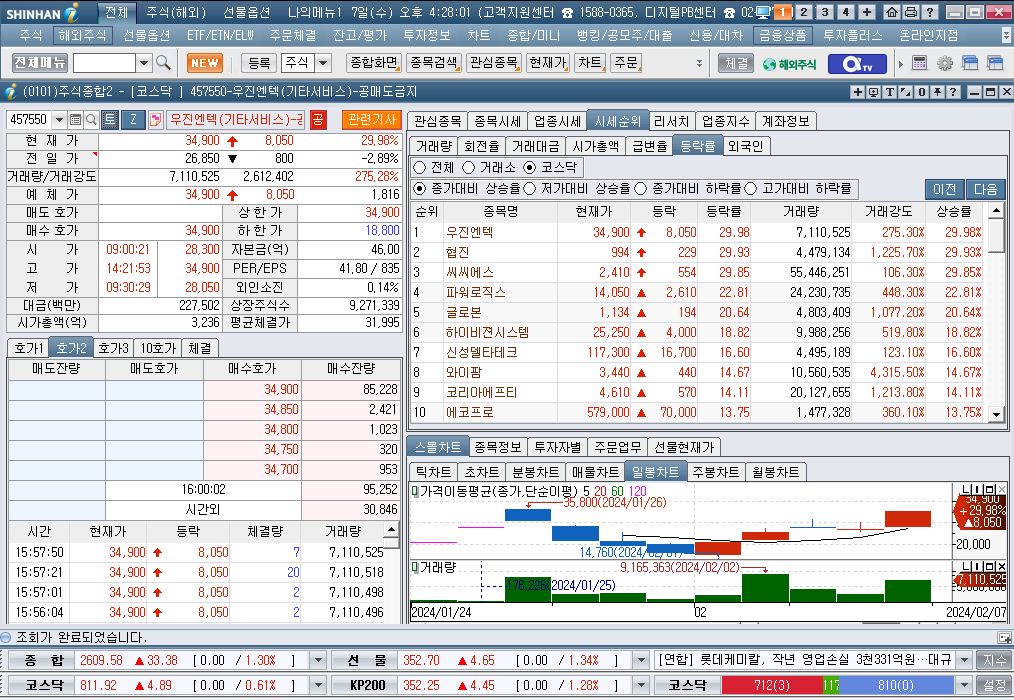Open the 해외주식 globe icon

tap(789, 63)
